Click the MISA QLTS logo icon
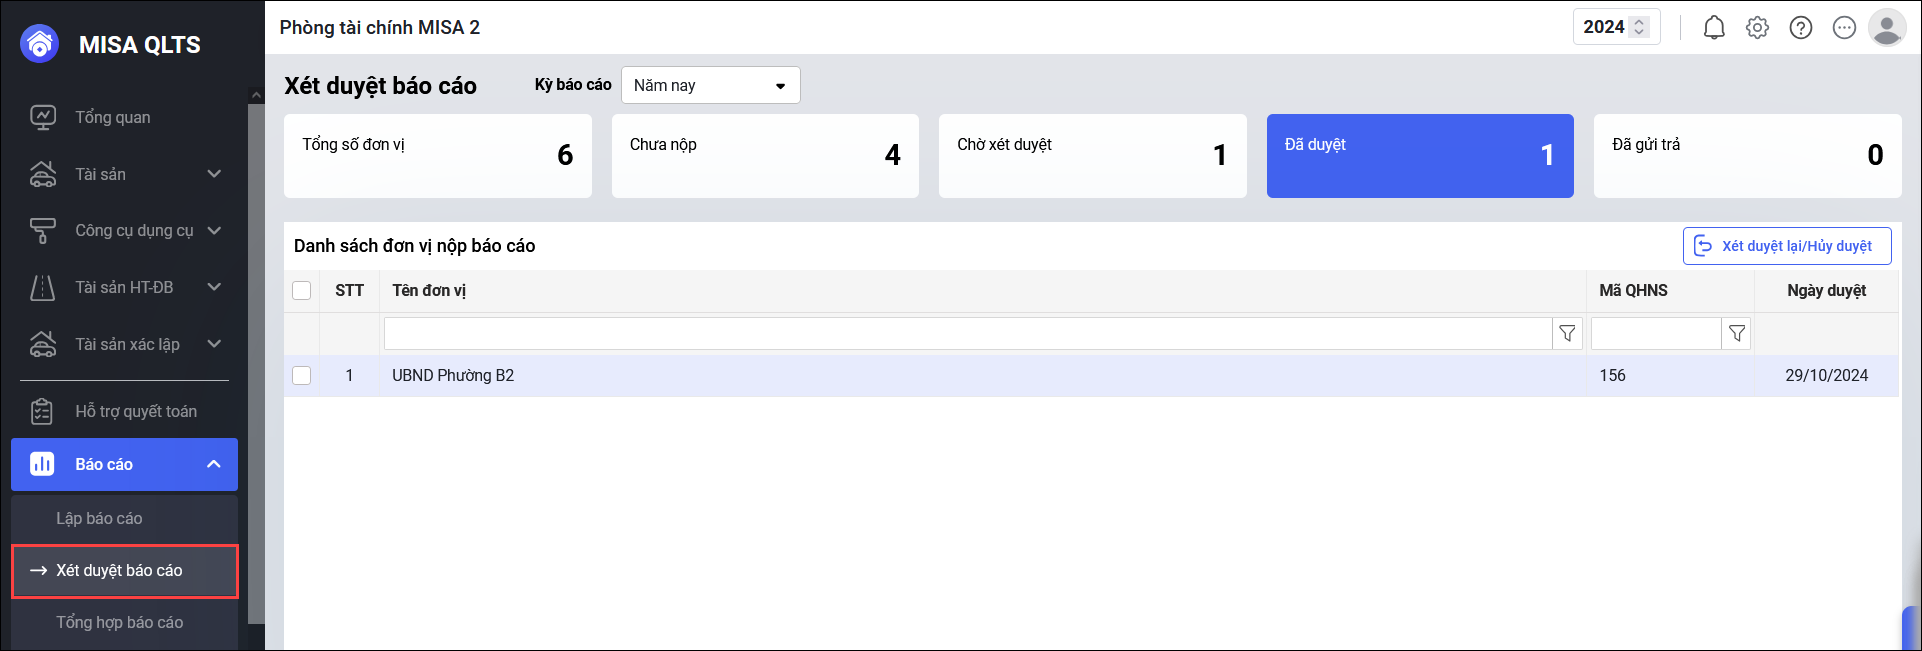The height and width of the screenshot is (651, 1922). (x=40, y=44)
